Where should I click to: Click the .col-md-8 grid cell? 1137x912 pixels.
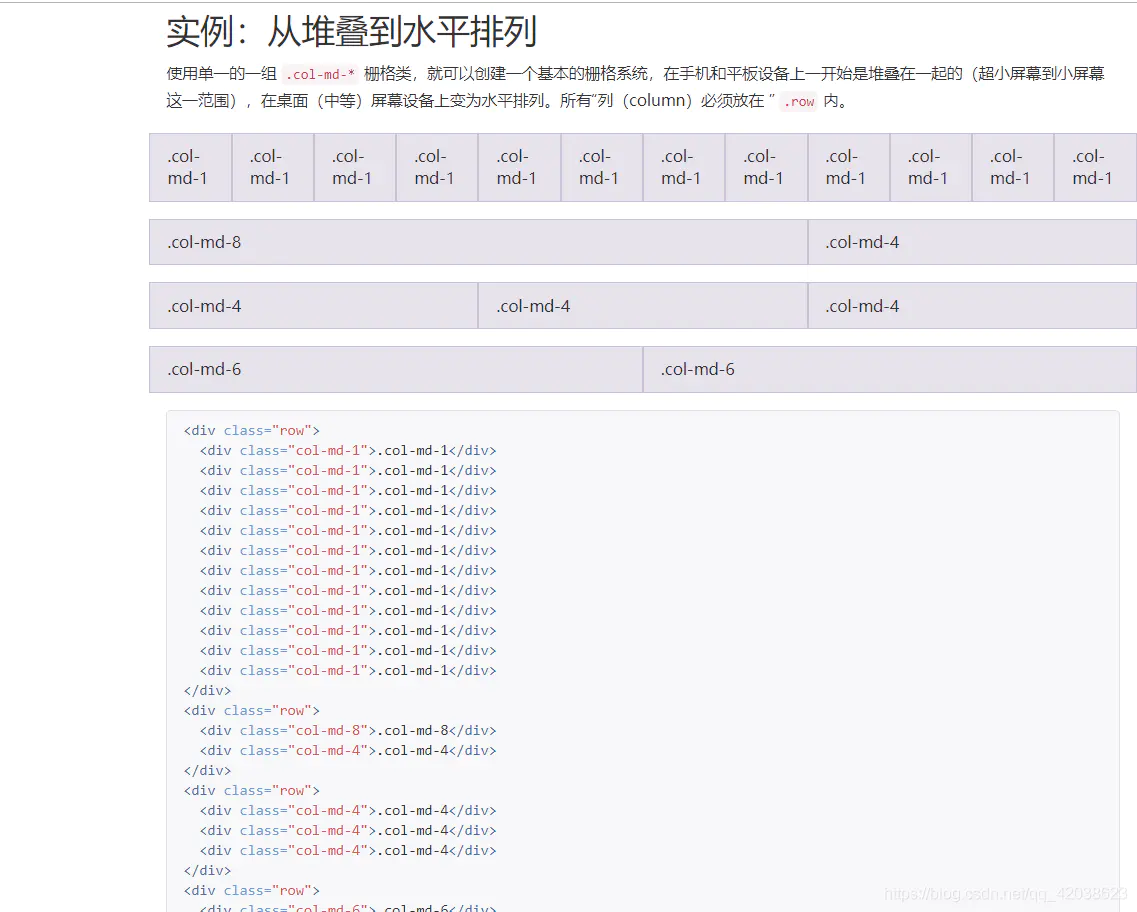tap(479, 242)
